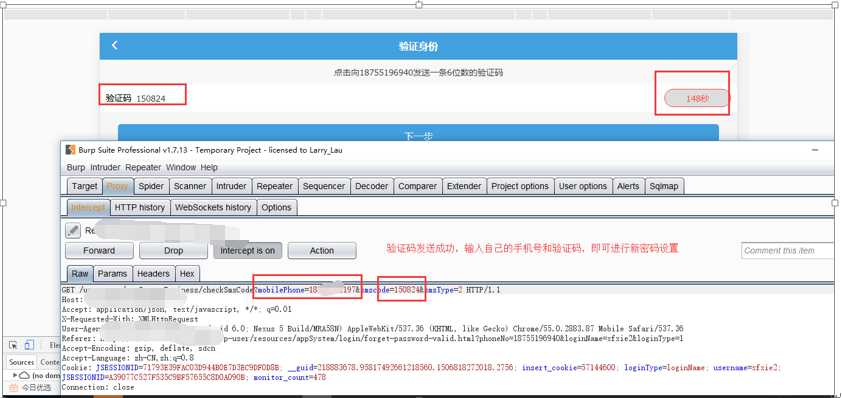Click the Connection: close header line
This screenshot has width=842, height=398.
(x=98, y=387)
